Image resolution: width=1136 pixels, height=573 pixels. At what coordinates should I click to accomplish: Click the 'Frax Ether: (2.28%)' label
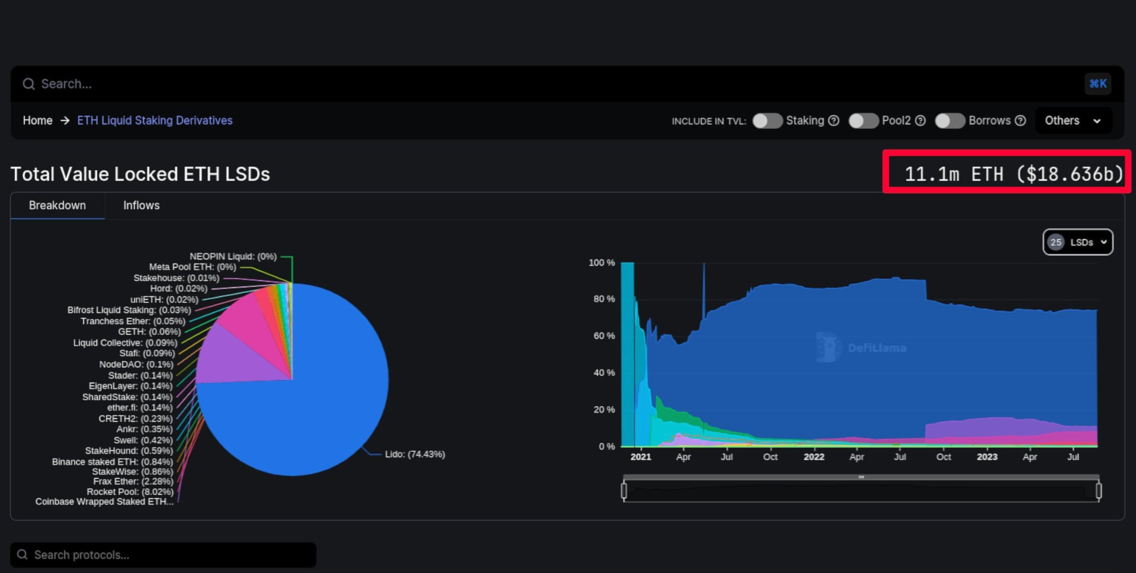[x=133, y=482]
